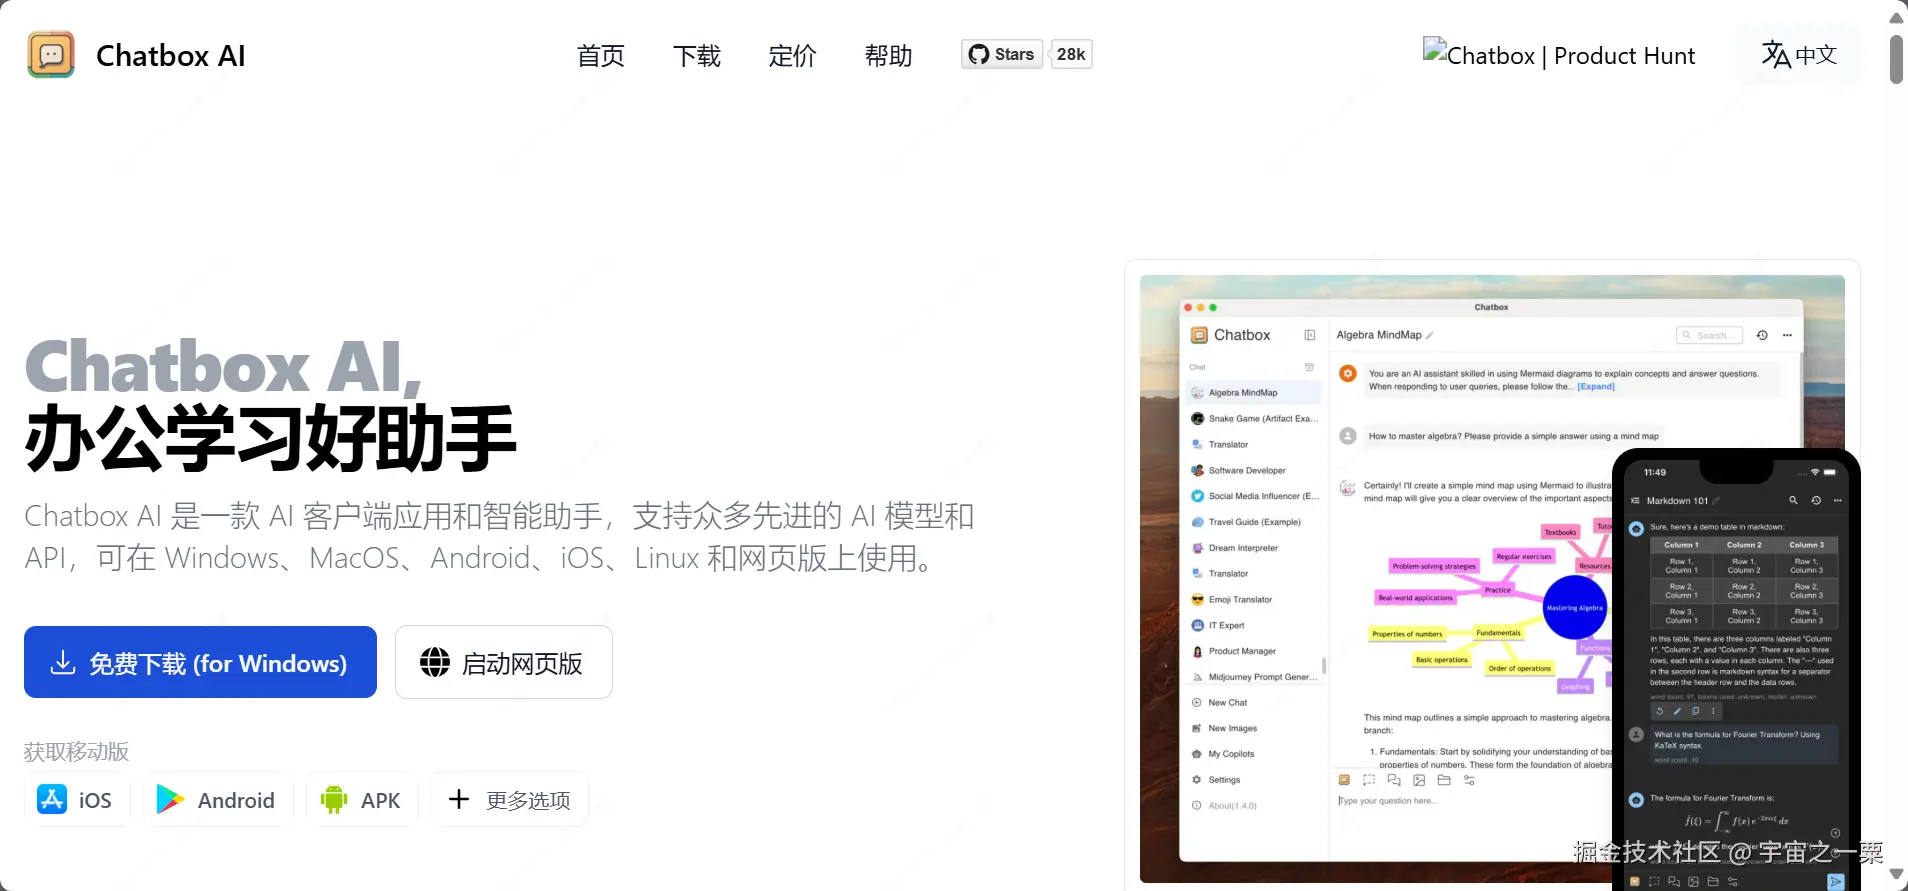Click the Chatbox AI logo icon

click(51, 55)
